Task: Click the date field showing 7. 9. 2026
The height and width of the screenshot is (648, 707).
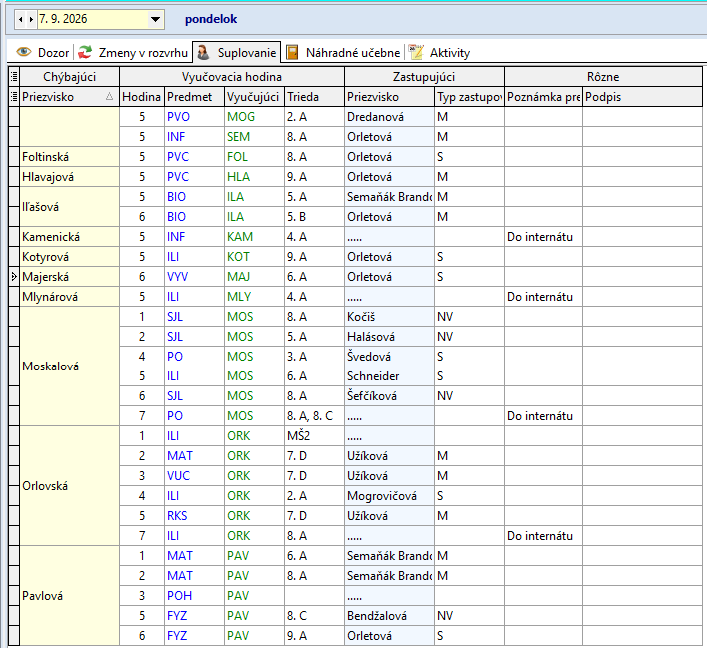Action: coord(92,19)
